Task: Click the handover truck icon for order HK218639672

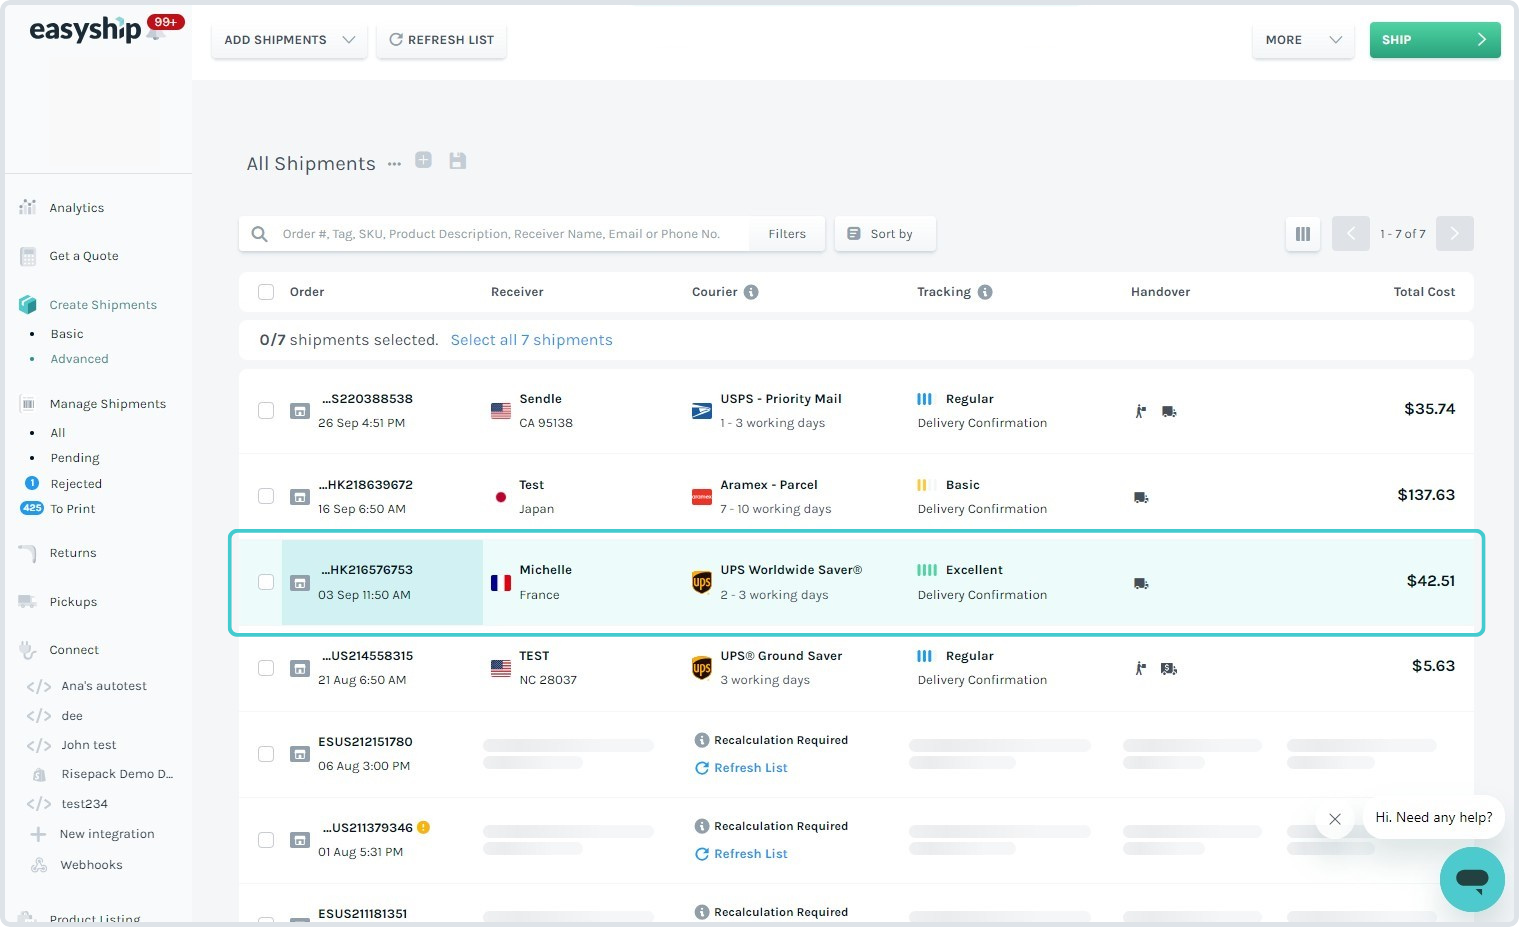Action: tap(1141, 497)
